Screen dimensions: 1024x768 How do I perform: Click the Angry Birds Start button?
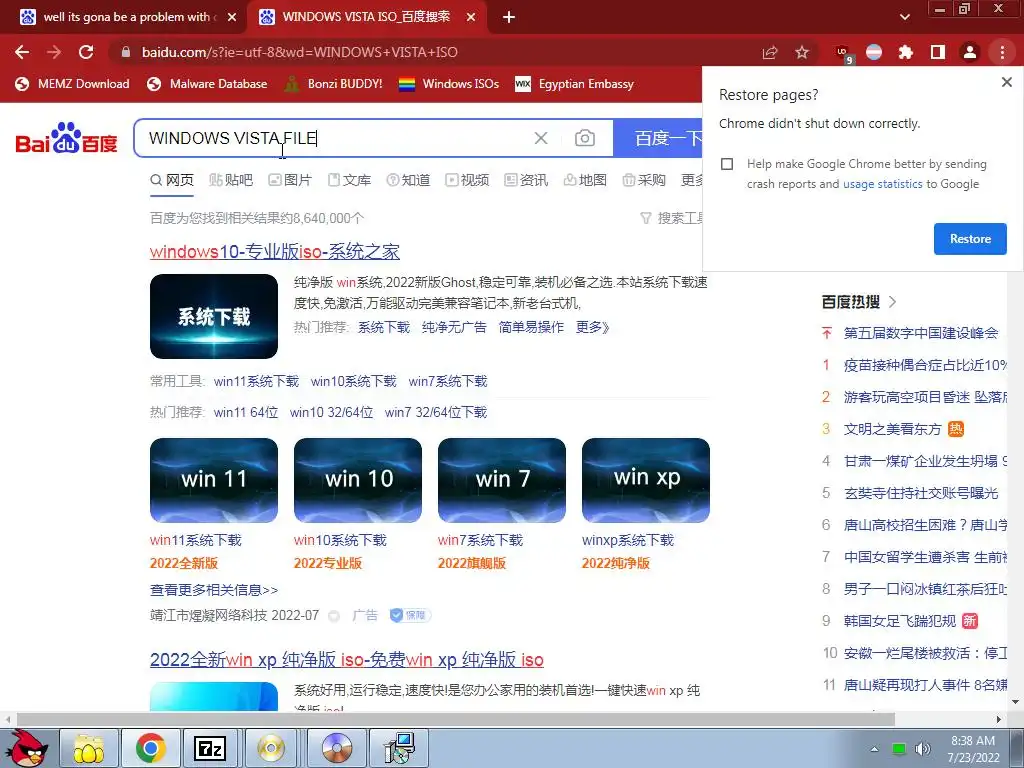pos(25,748)
